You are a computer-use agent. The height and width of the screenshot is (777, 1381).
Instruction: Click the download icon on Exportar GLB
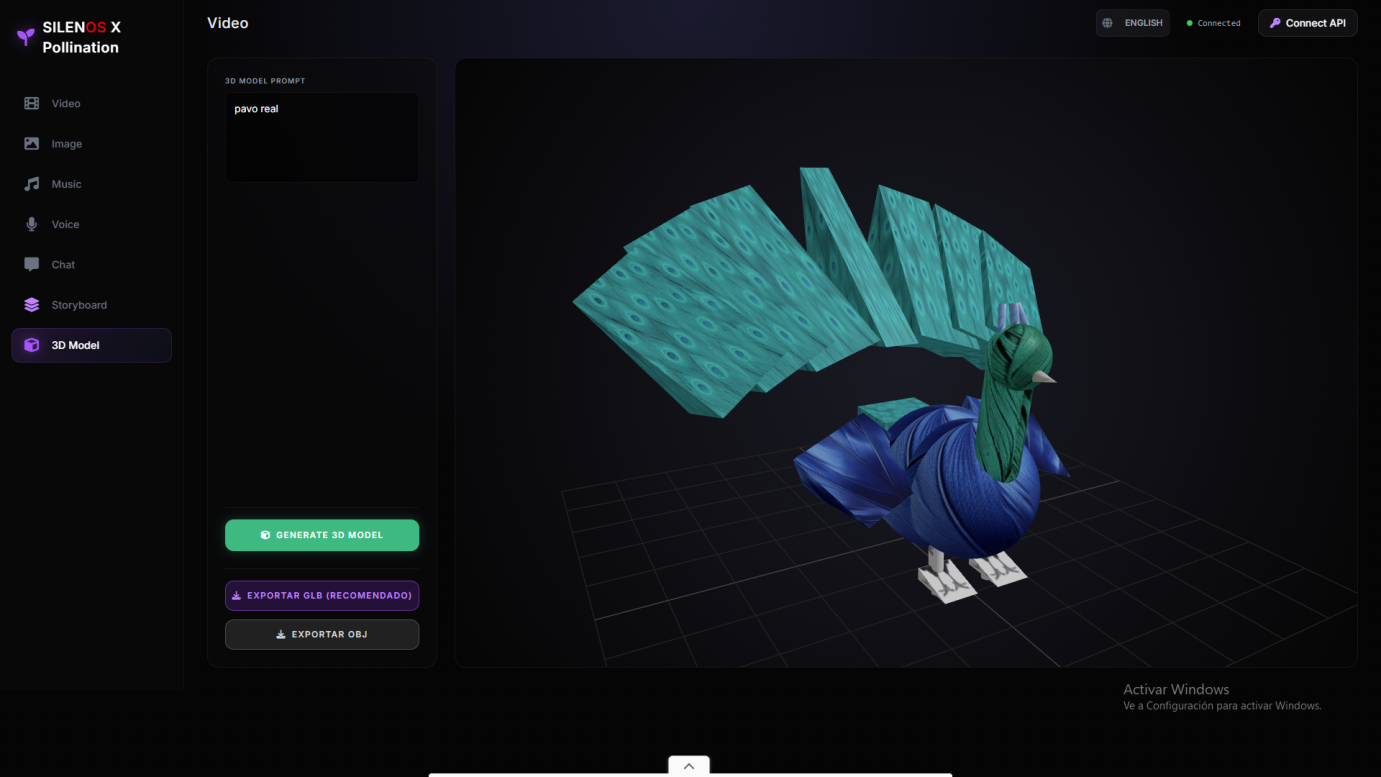pyautogui.click(x=234, y=594)
